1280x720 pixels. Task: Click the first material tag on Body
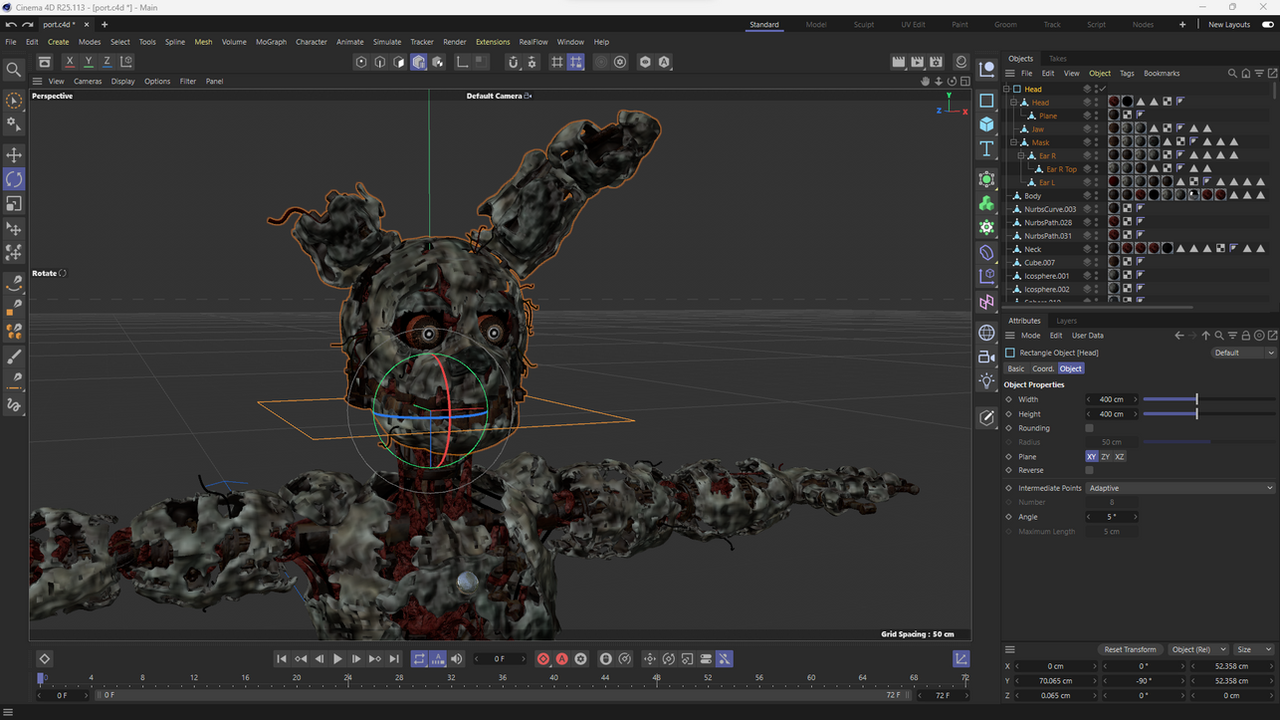click(x=1113, y=196)
